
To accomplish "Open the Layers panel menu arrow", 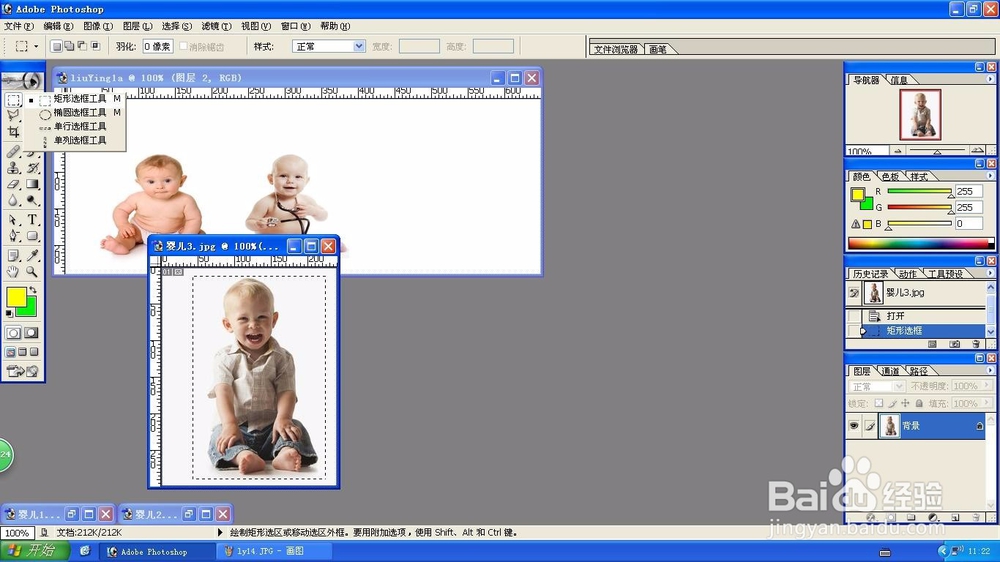I will point(990,370).
